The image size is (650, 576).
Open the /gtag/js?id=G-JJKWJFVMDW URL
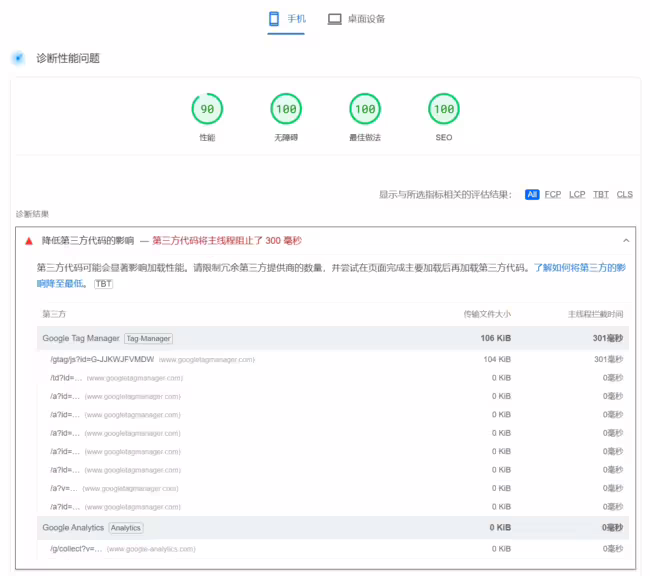(102, 359)
